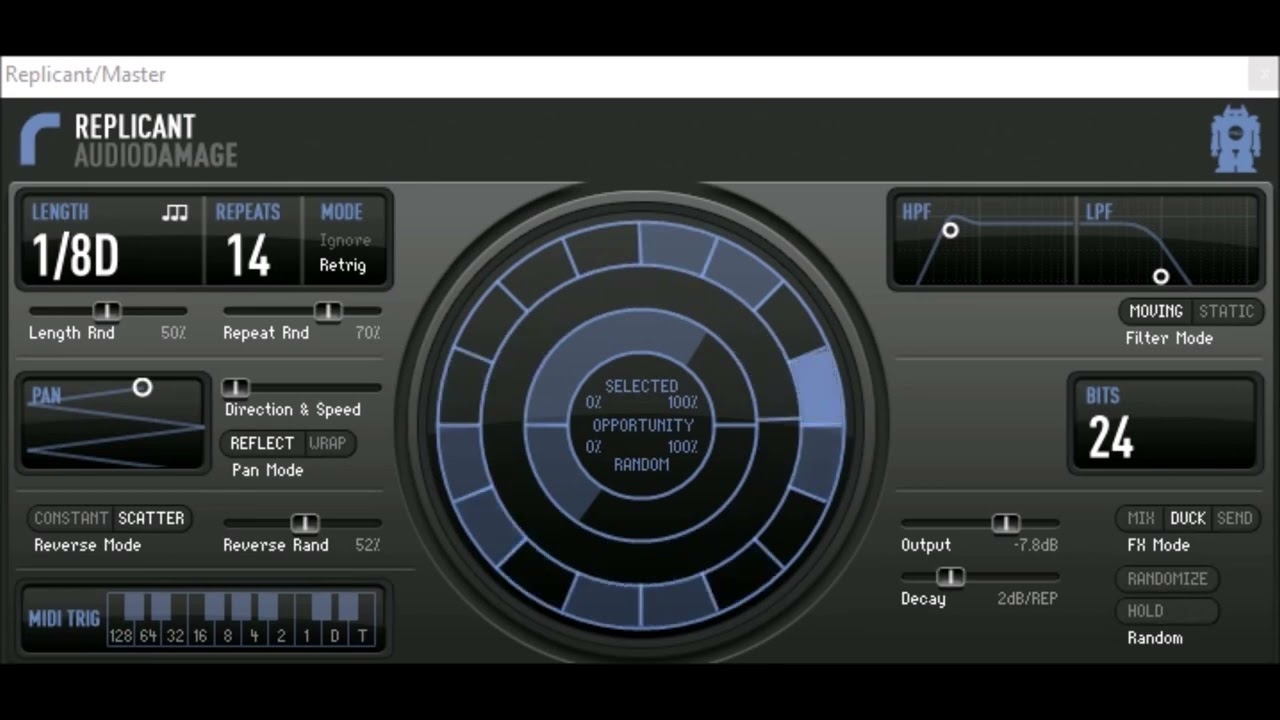The height and width of the screenshot is (720, 1280).
Task: Click the 4 MIDI trig key
Action: click(254, 620)
